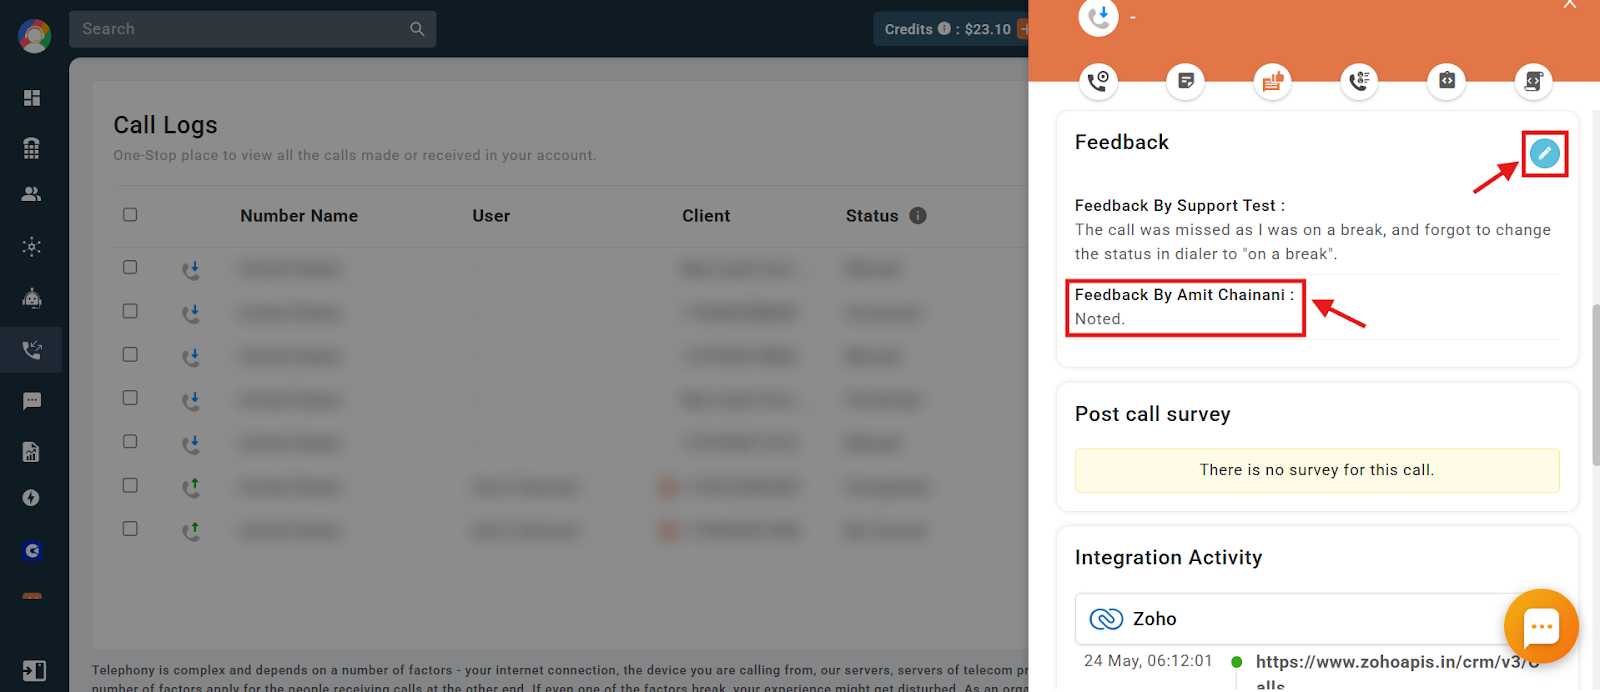Open the call survey phone-list icon tab
The width and height of the screenshot is (1600, 692).
click(x=1359, y=81)
